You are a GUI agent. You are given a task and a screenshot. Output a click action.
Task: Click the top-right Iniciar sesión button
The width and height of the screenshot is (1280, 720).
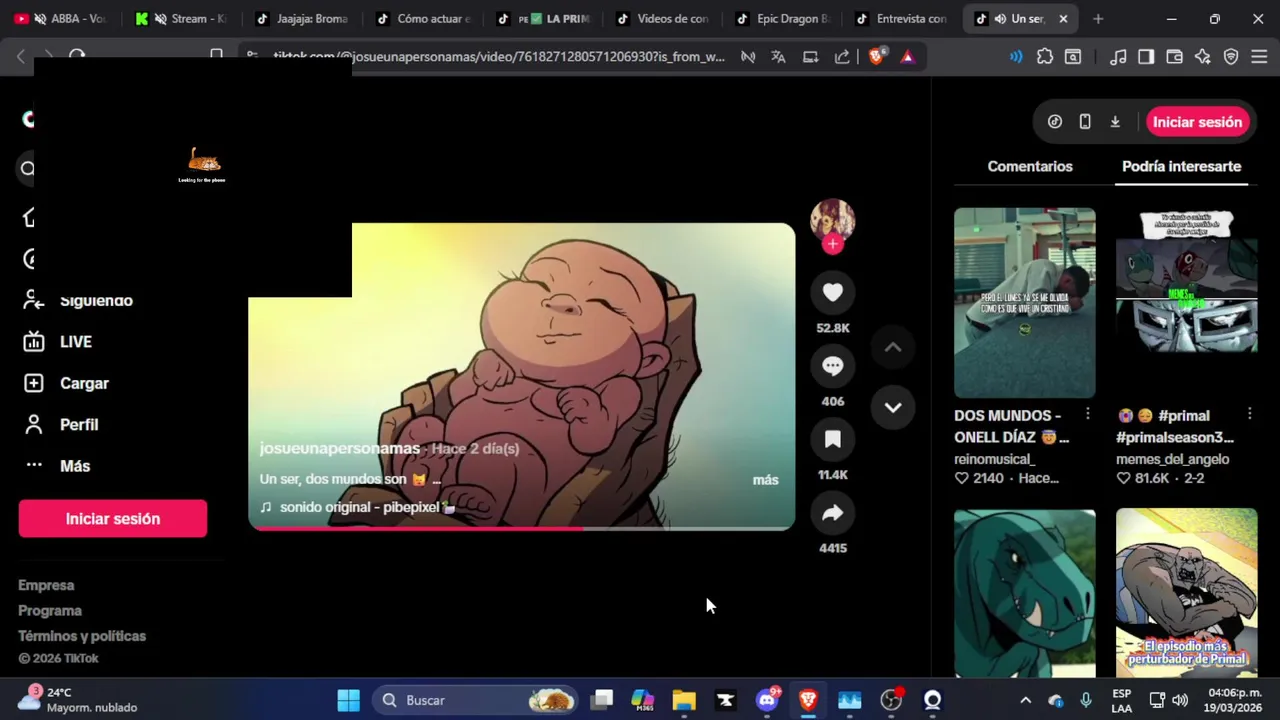tap(1197, 122)
